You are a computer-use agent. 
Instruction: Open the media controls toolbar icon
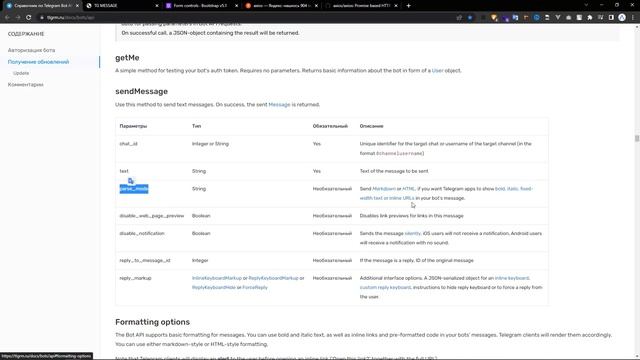pos(600,18)
